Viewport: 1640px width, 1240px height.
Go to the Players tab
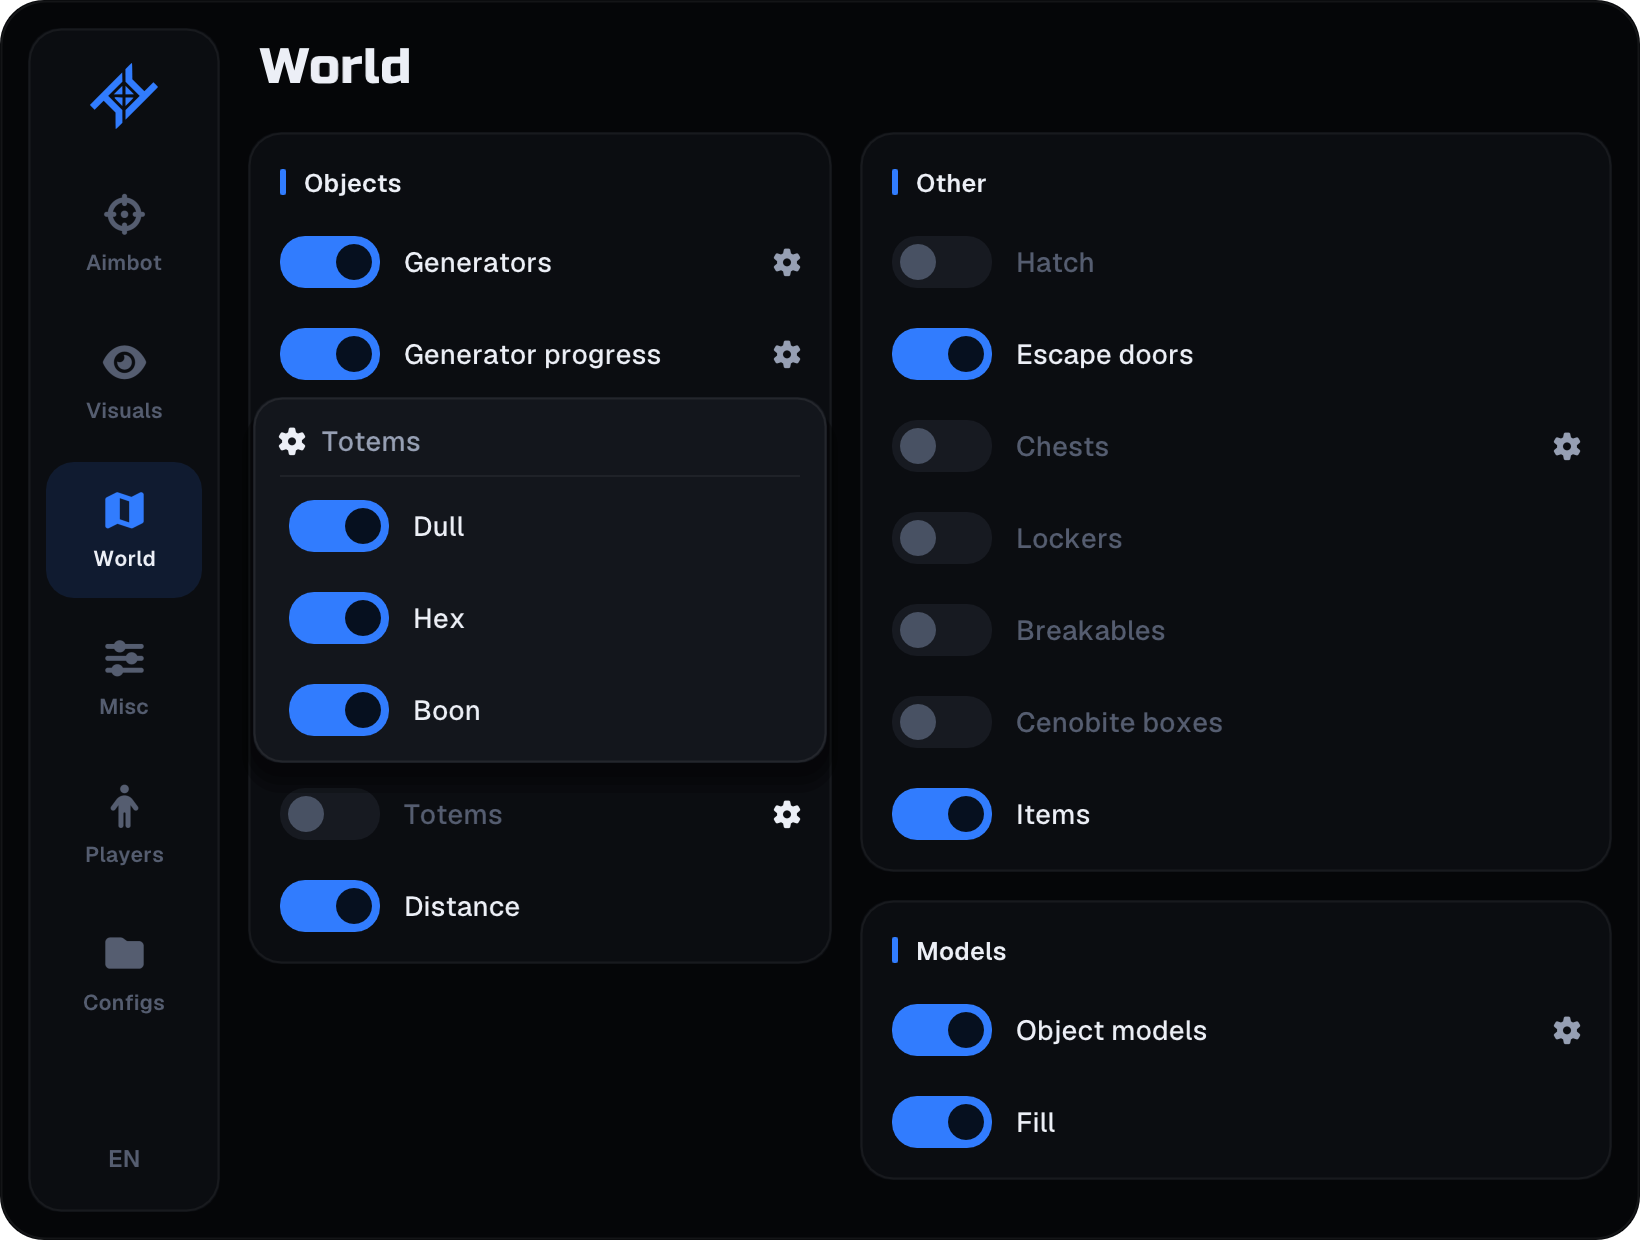pyautogui.click(x=124, y=826)
